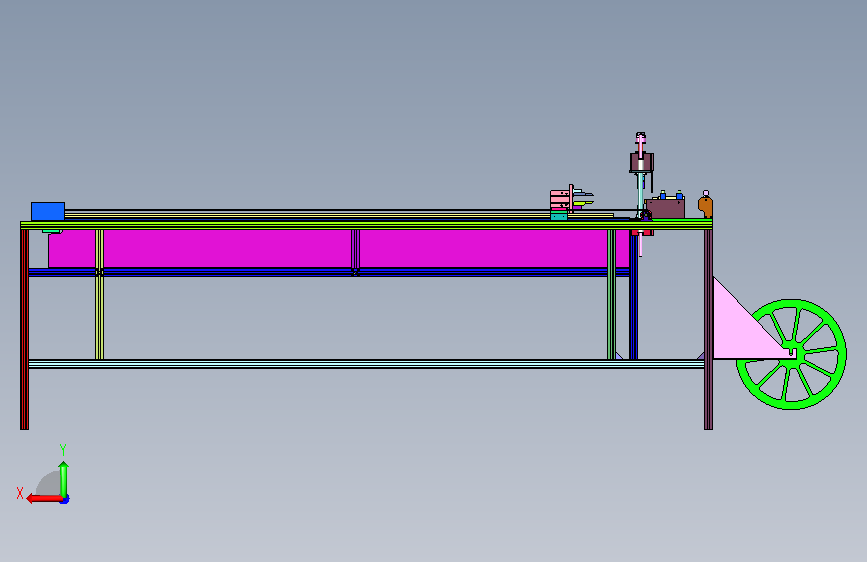Viewport: 867px width, 562px height.
Task: Pick the pale yellow vertical post
Action: tap(100, 294)
